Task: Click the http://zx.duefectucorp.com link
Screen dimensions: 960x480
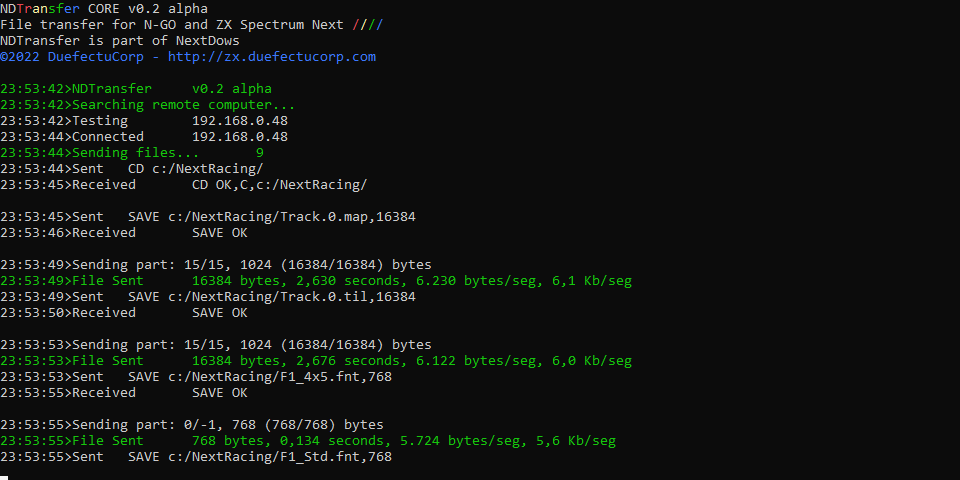Action: [271, 57]
